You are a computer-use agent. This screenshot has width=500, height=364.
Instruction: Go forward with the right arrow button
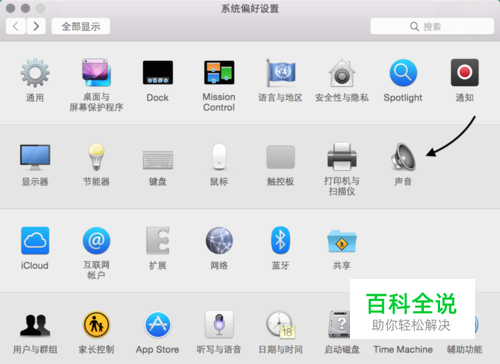[x=36, y=26]
